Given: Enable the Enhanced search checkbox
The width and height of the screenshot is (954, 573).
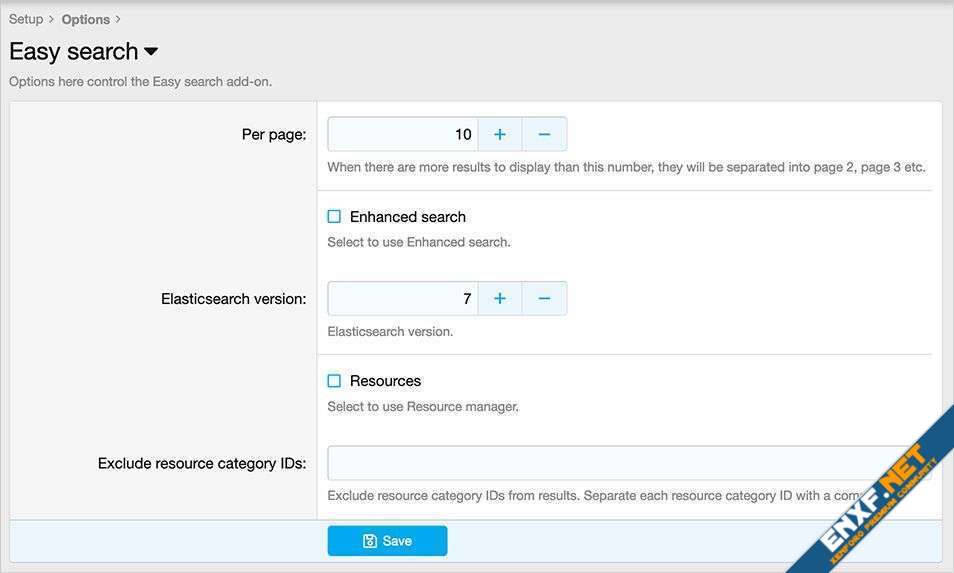Looking at the screenshot, I should 334,217.
